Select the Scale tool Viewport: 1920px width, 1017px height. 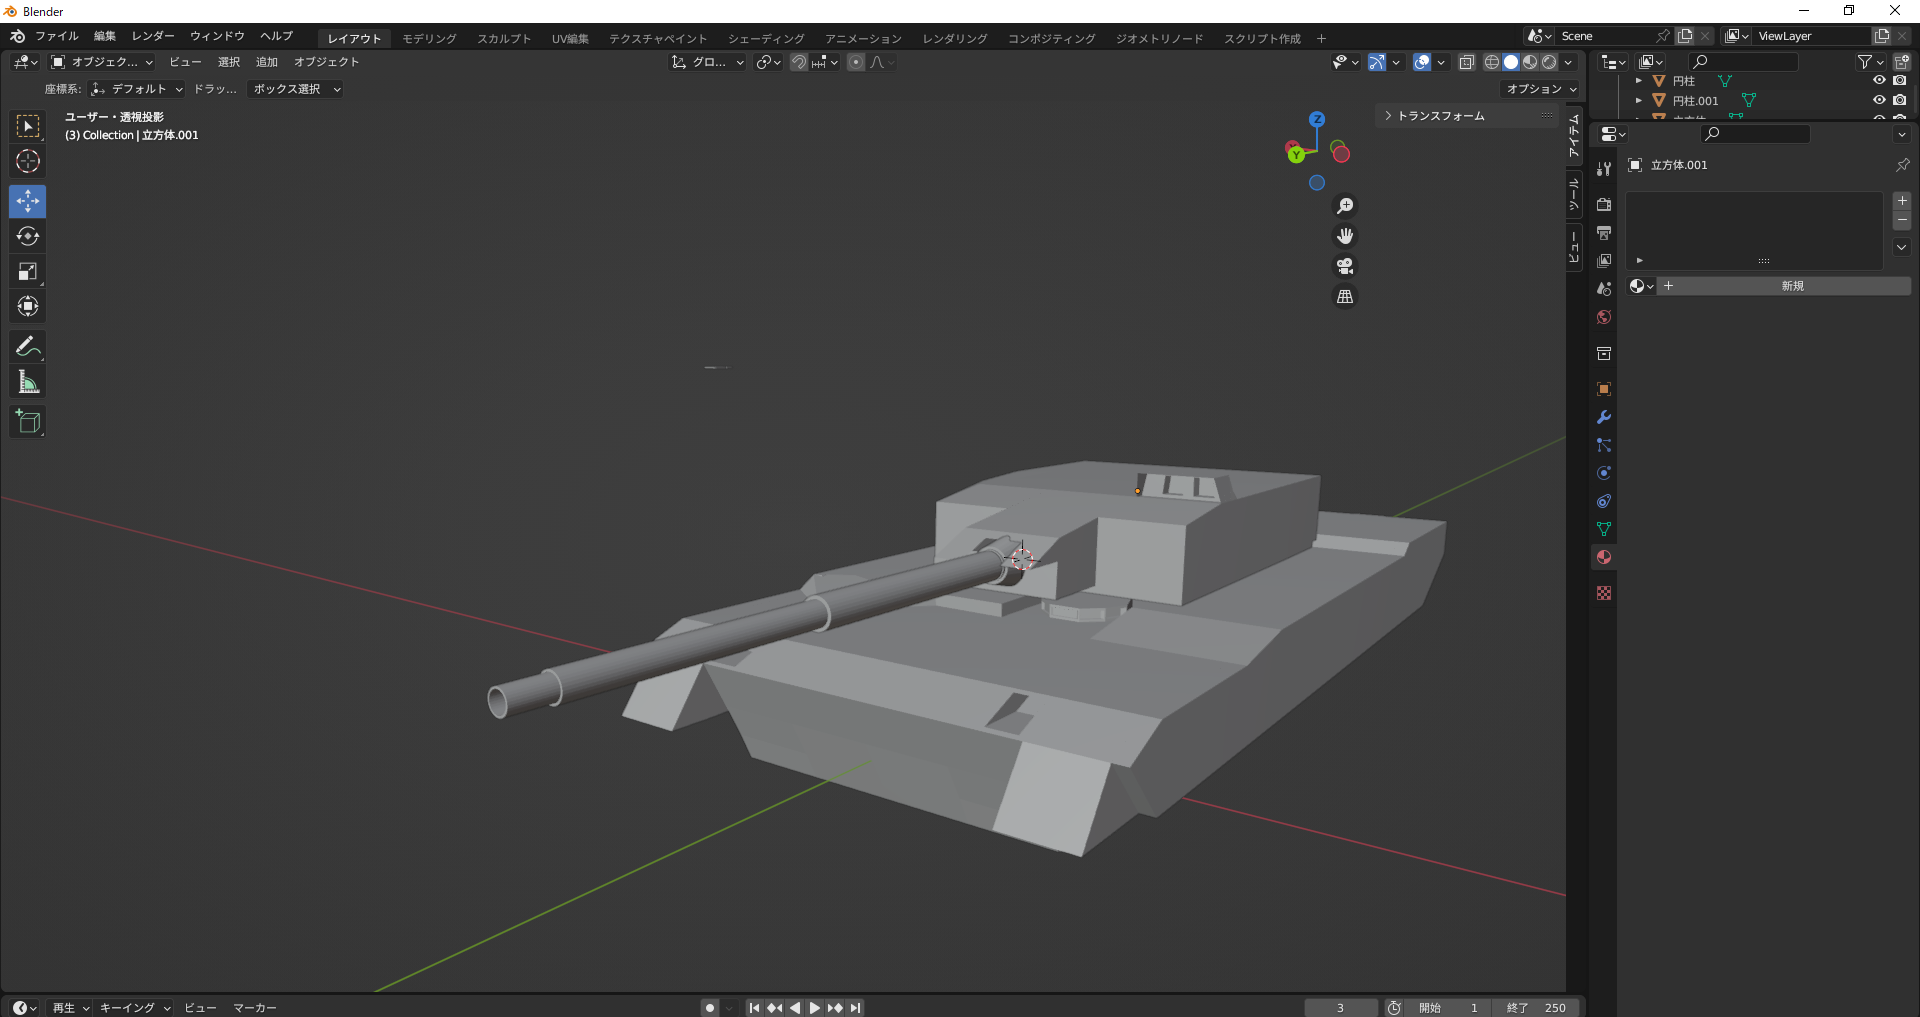point(28,272)
